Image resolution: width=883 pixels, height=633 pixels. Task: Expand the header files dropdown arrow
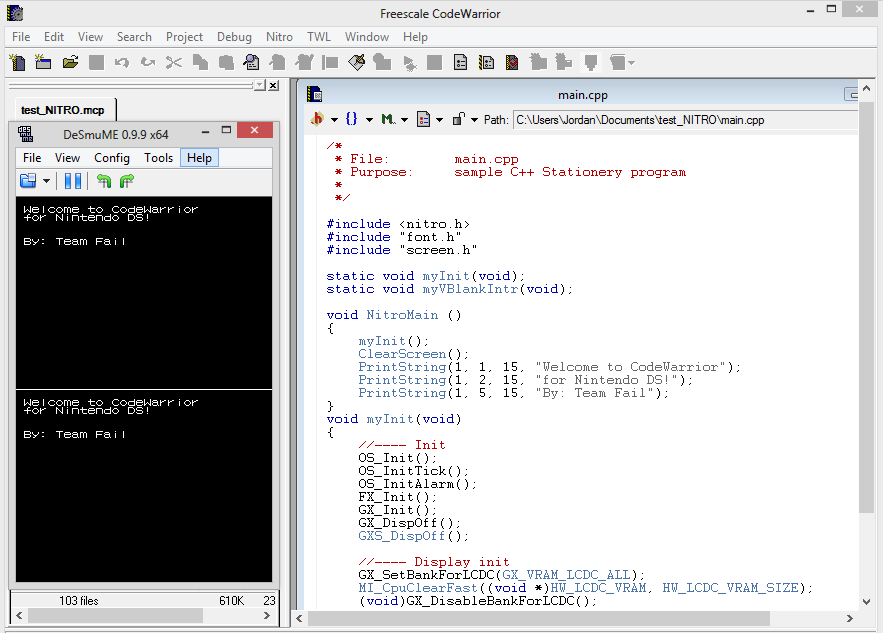(x=334, y=120)
